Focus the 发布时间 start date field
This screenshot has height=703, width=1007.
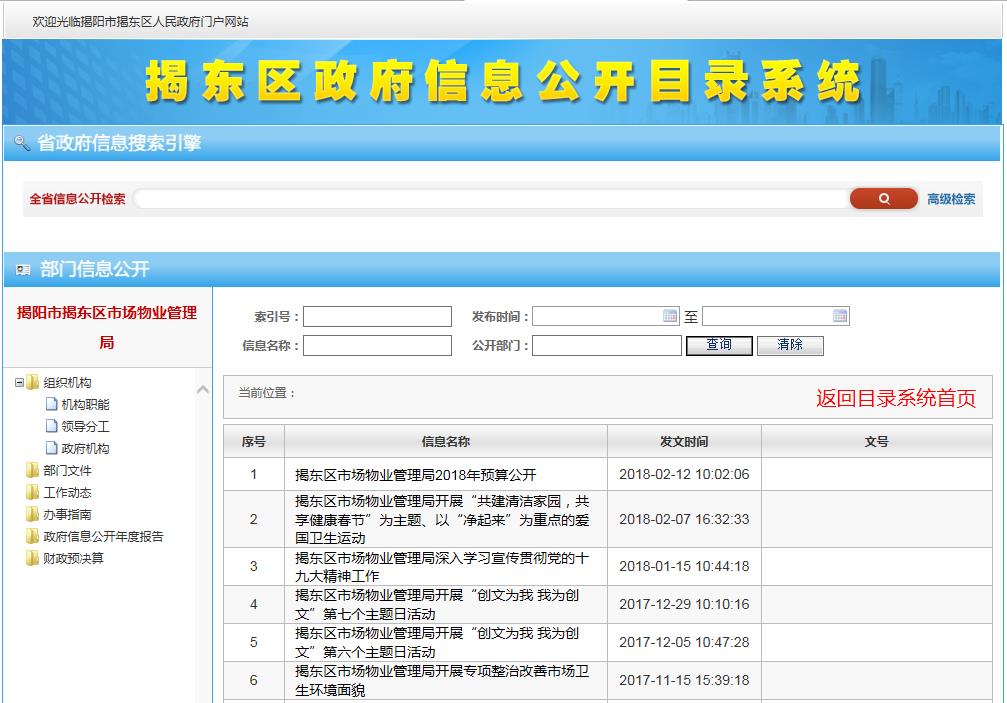(x=606, y=316)
